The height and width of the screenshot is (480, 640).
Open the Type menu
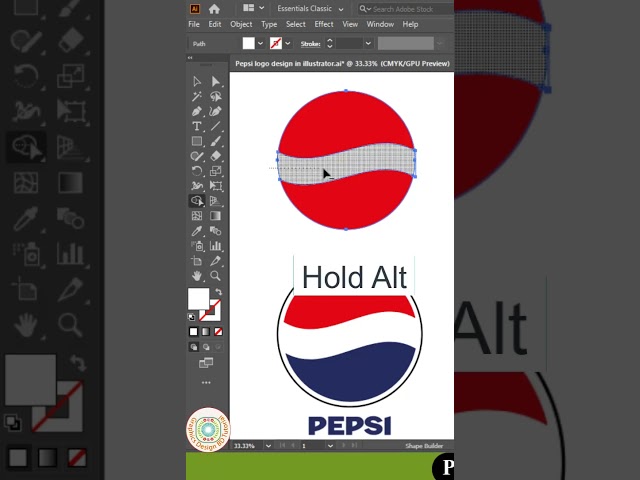[x=269, y=24]
